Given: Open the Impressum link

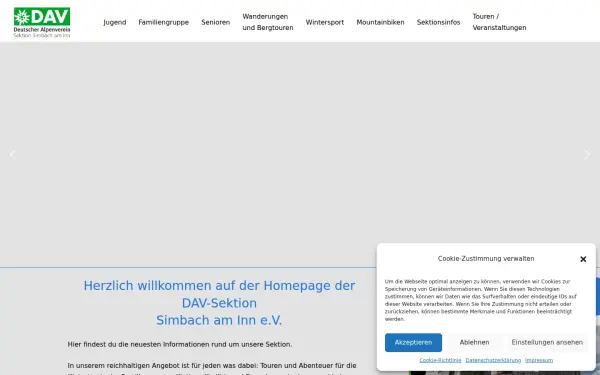Looking at the screenshot, I should (539, 360).
